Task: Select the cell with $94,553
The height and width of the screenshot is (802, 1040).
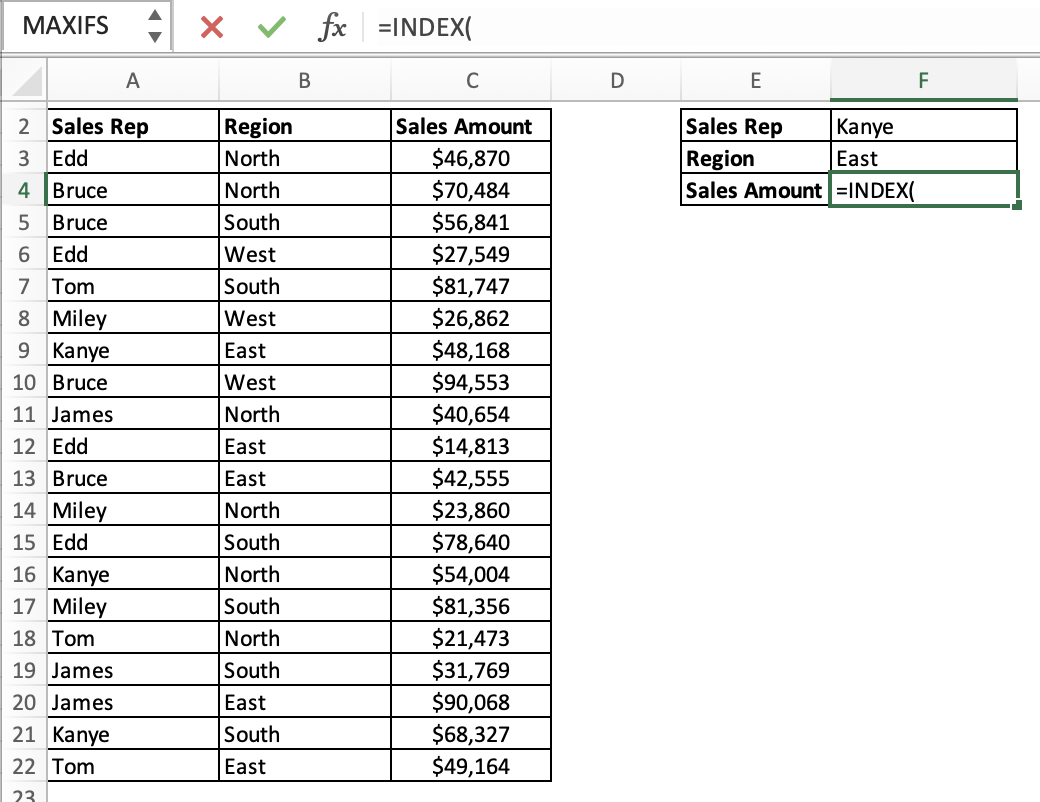Action: pyautogui.click(x=471, y=382)
